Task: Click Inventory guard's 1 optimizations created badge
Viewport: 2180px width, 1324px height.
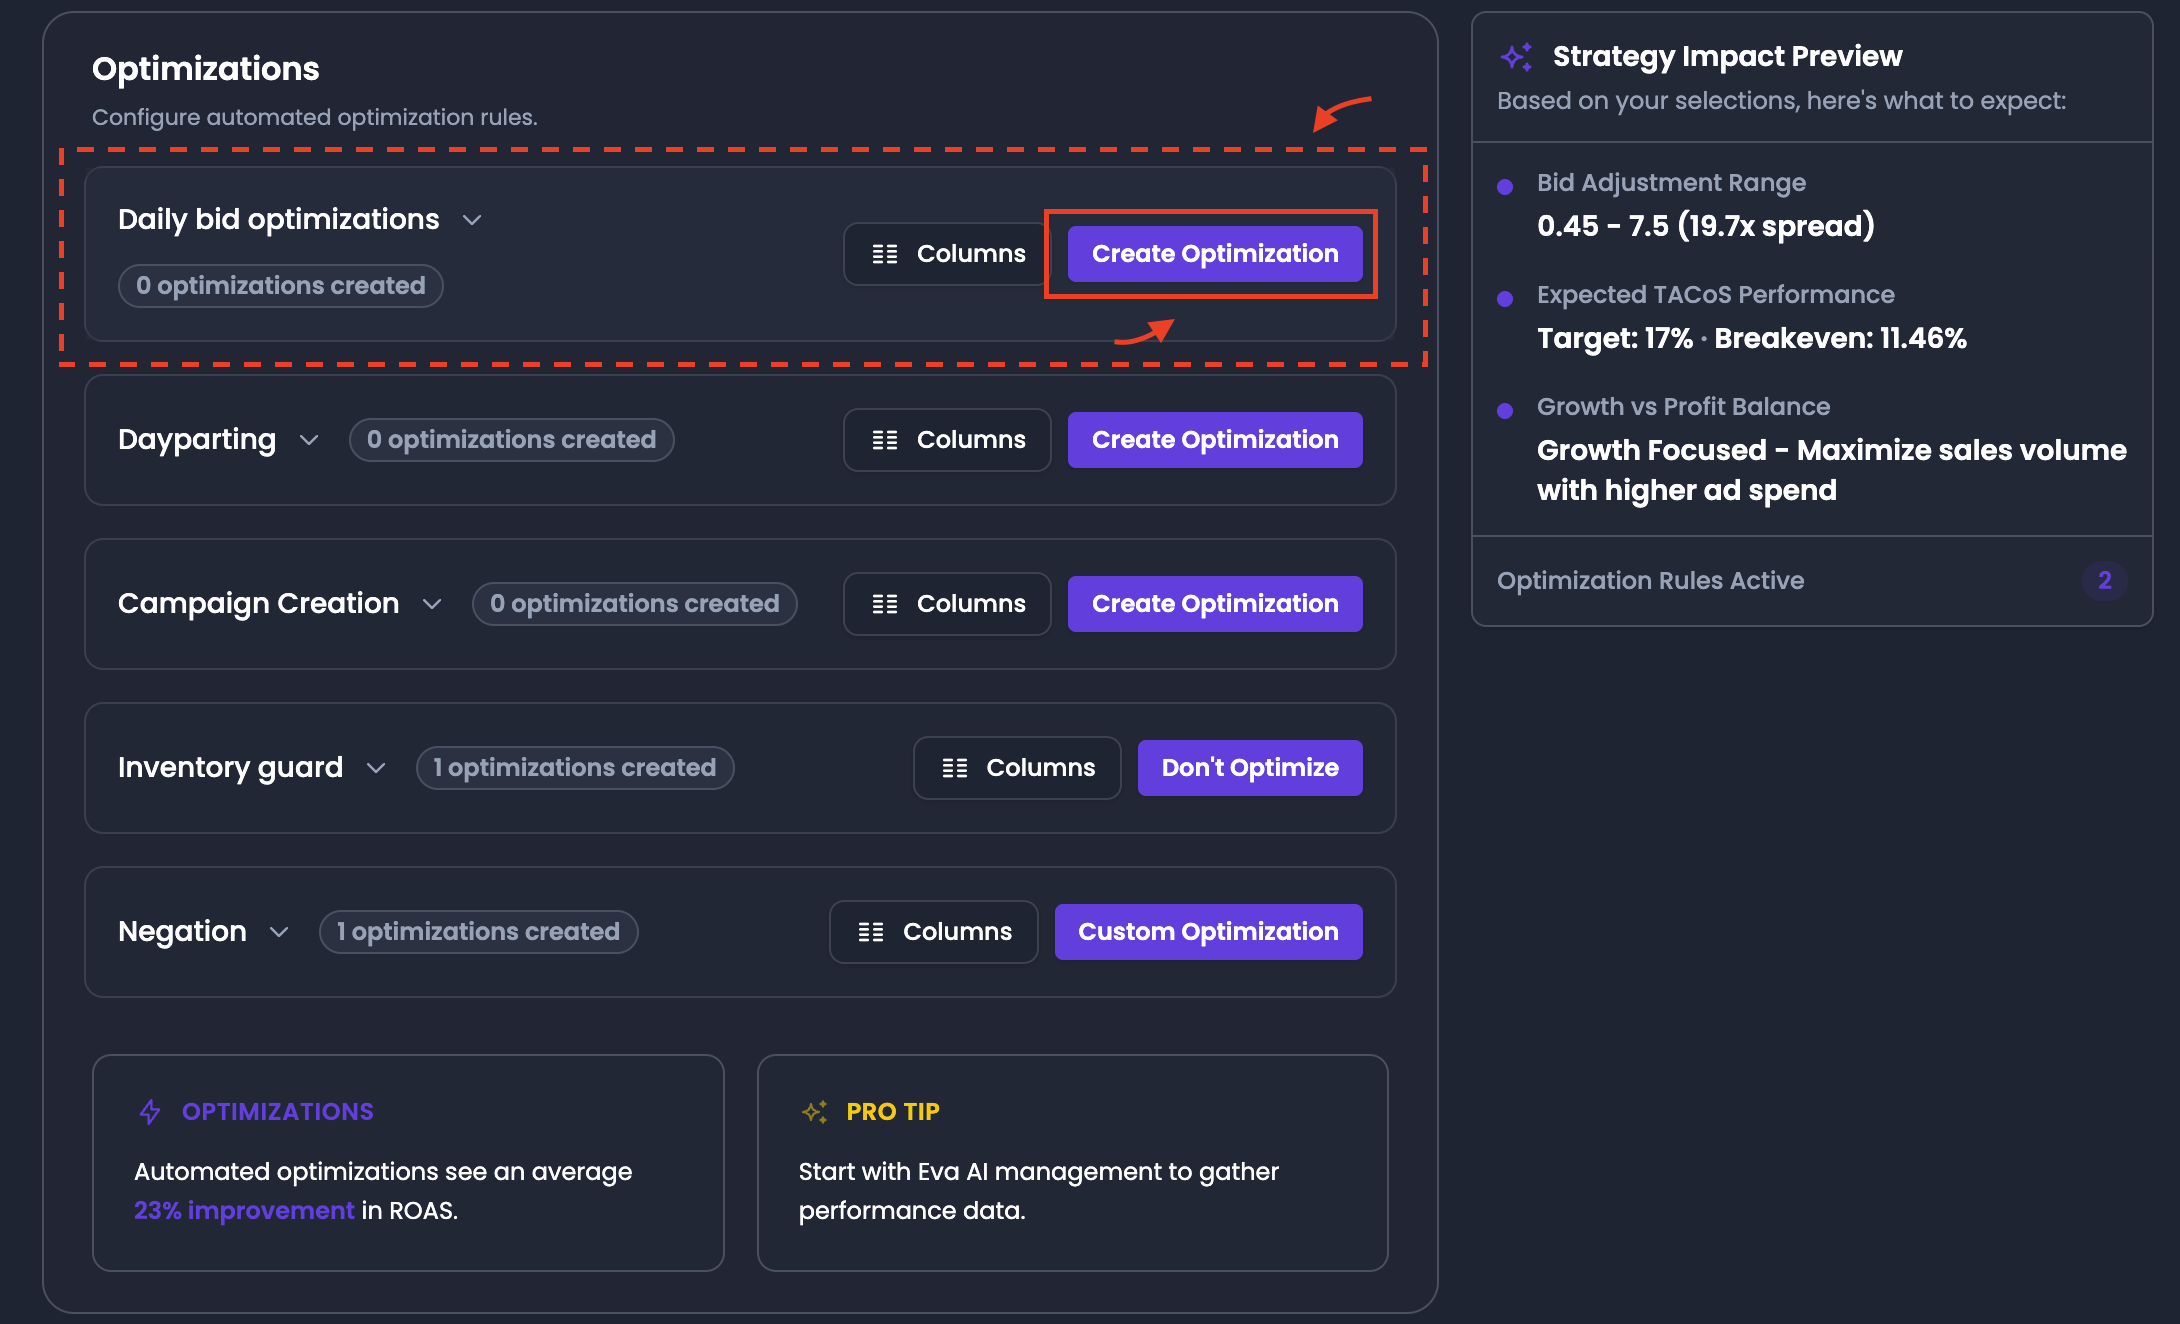Action: click(575, 768)
